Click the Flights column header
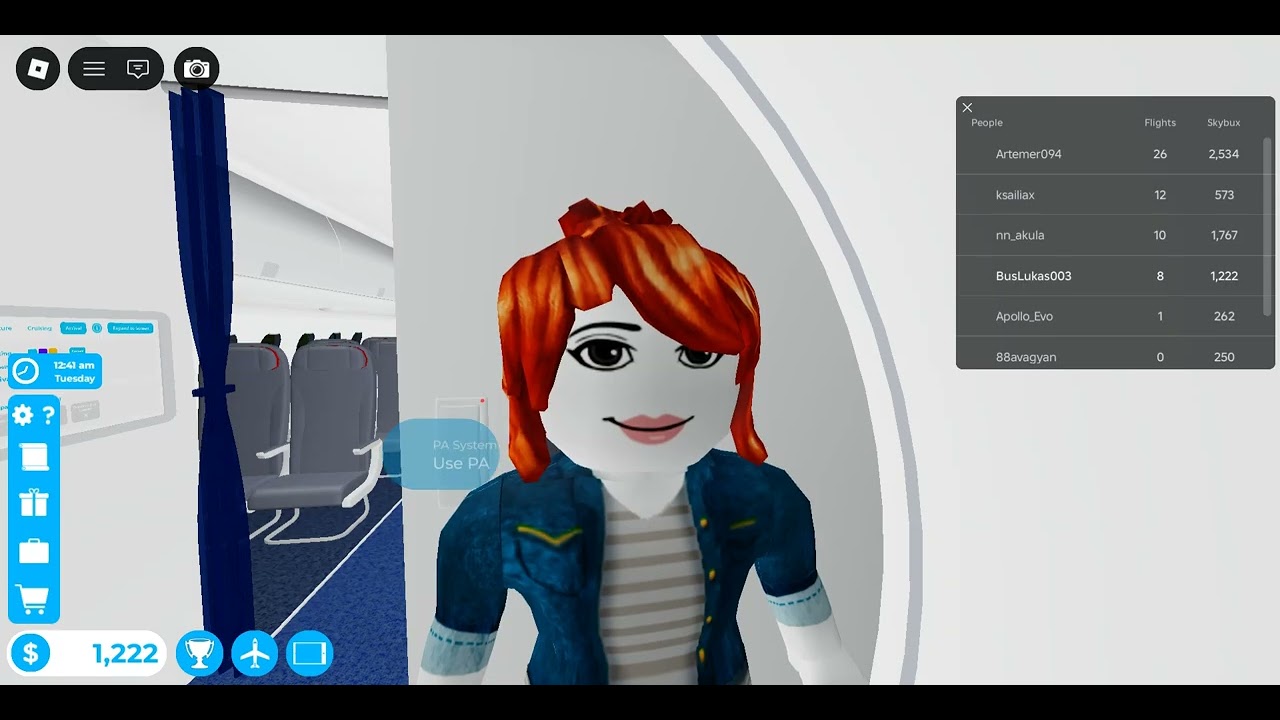Screen dimensions: 1280x720 coord(1160,123)
